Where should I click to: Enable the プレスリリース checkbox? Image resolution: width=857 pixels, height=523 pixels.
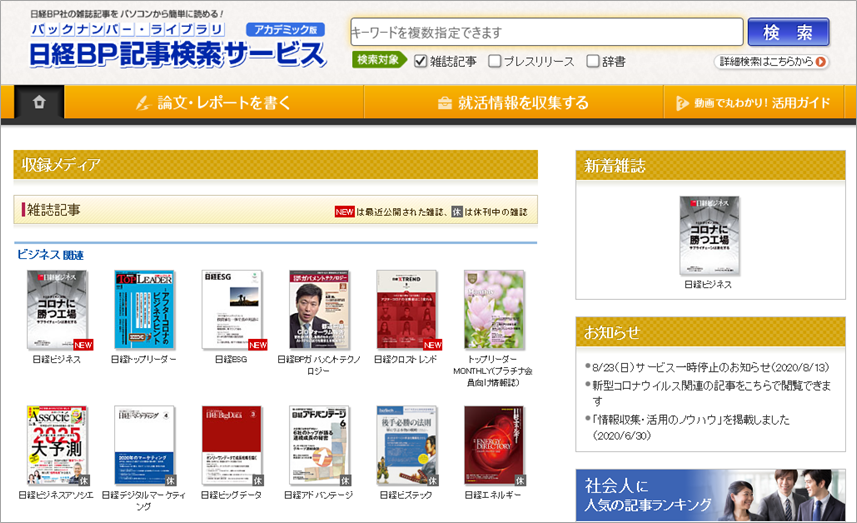pyautogui.click(x=495, y=61)
